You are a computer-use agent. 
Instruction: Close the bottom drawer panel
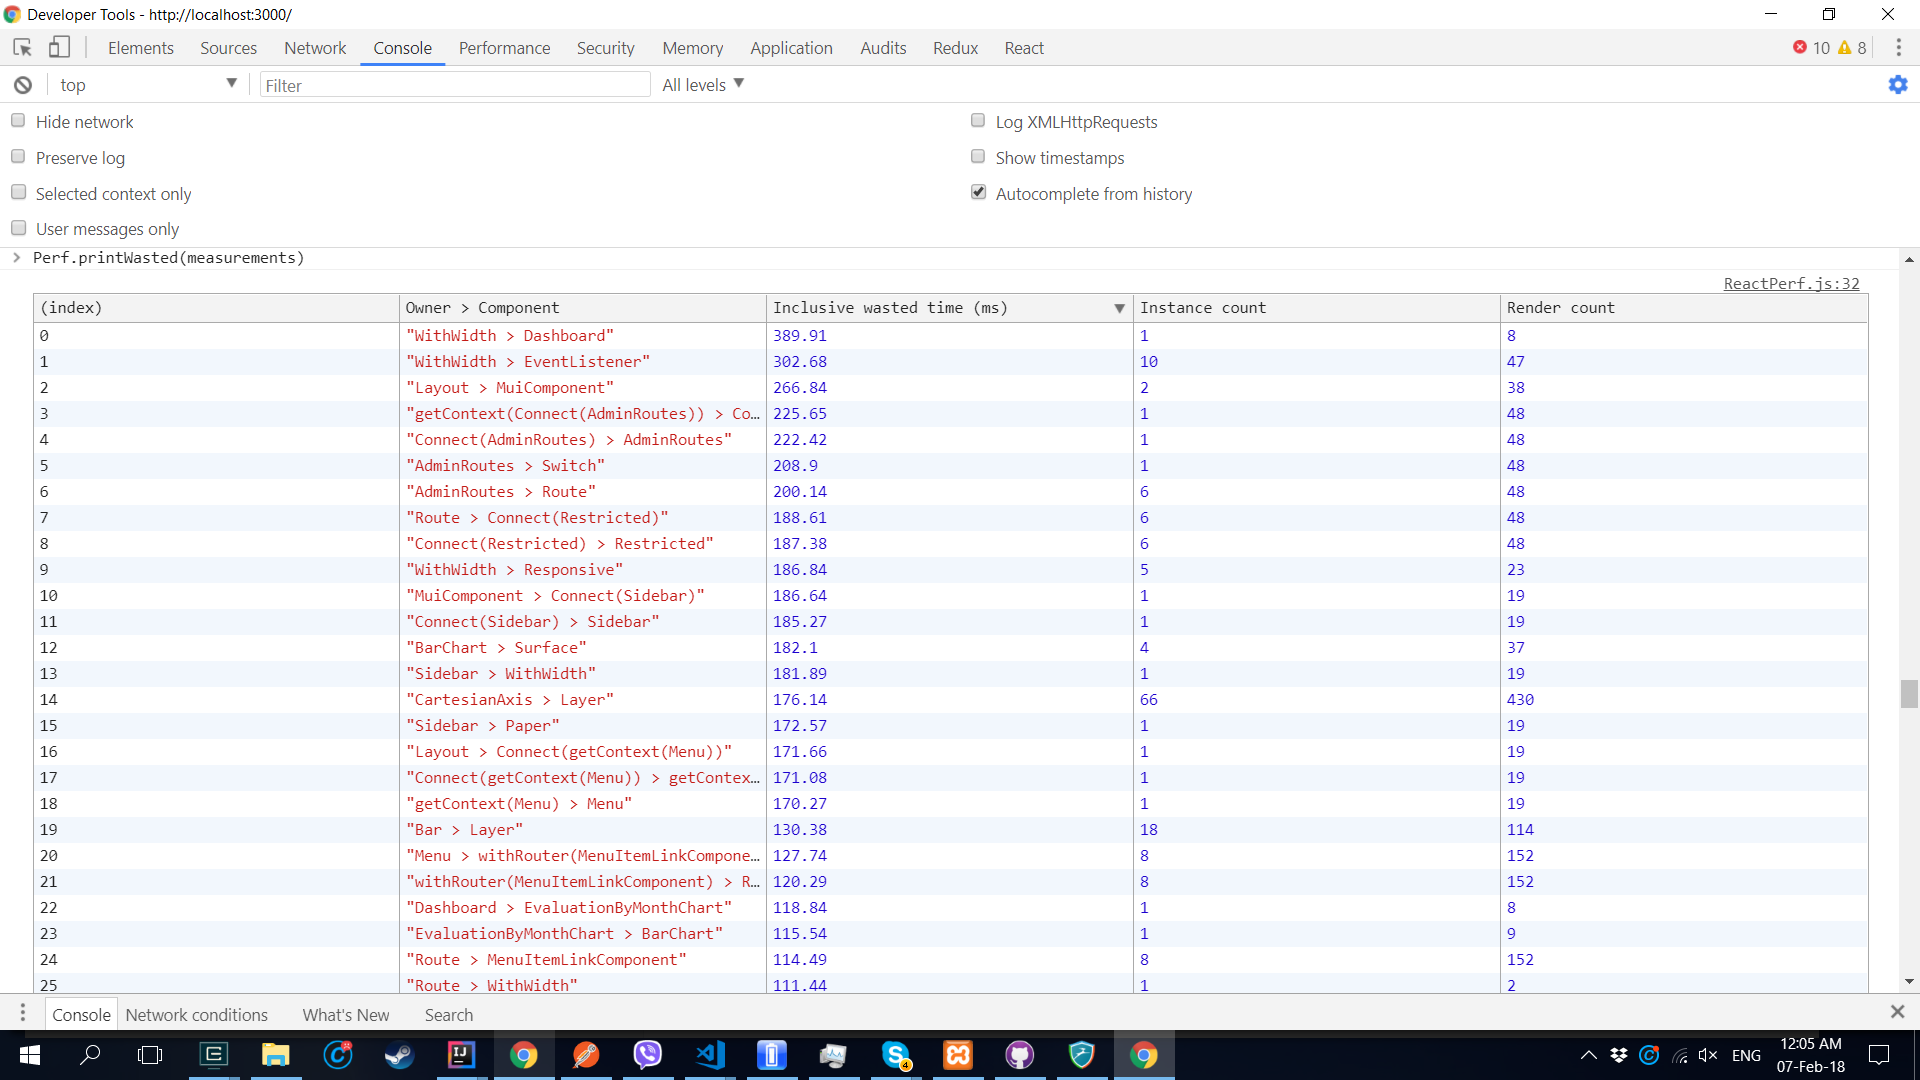point(1897,1012)
